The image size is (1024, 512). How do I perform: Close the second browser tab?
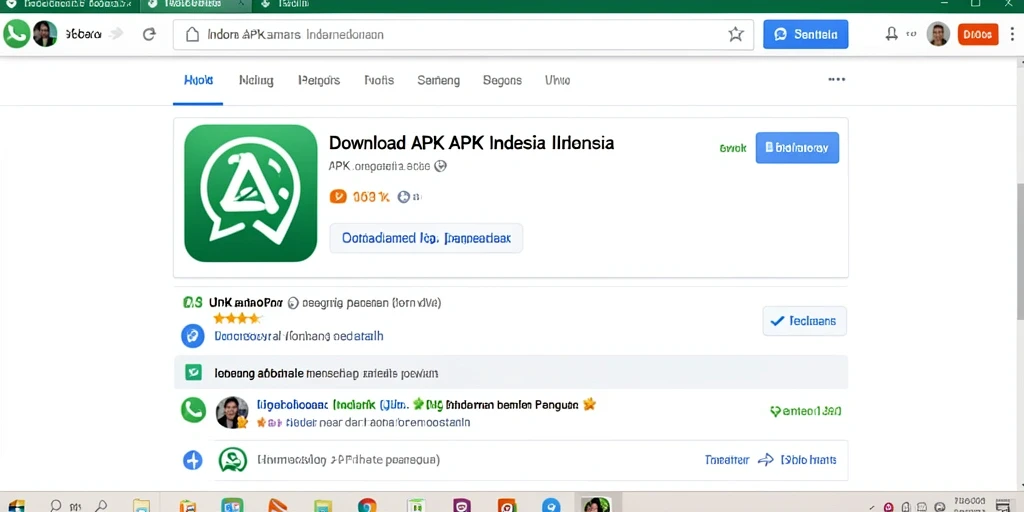(x=240, y=4)
